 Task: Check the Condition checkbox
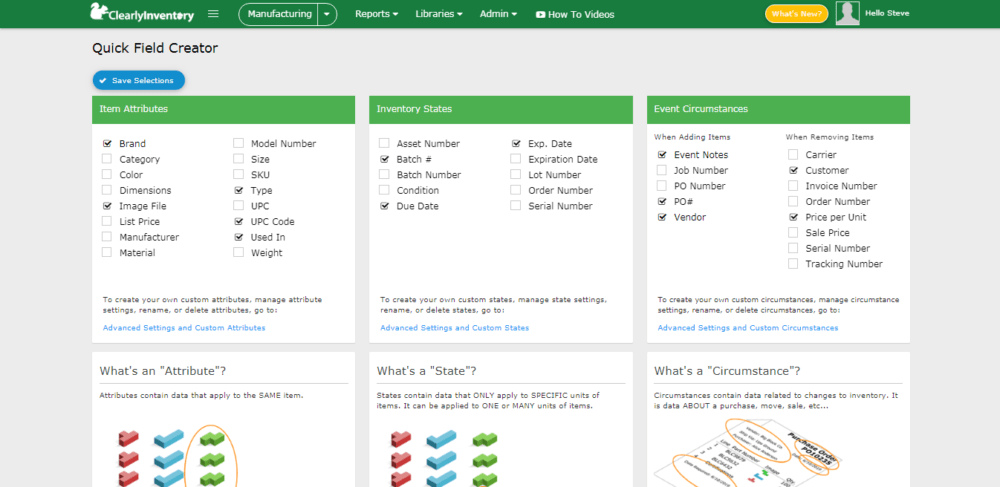click(x=385, y=190)
